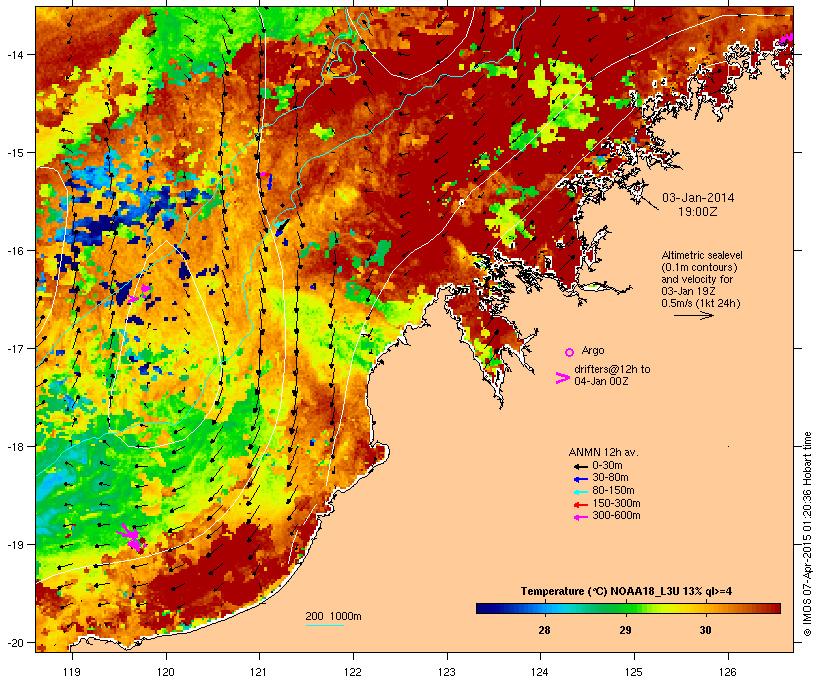Viewport: 820px width, 680px height.
Task: Click the longitude axis label 121
Action: (x=259, y=672)
